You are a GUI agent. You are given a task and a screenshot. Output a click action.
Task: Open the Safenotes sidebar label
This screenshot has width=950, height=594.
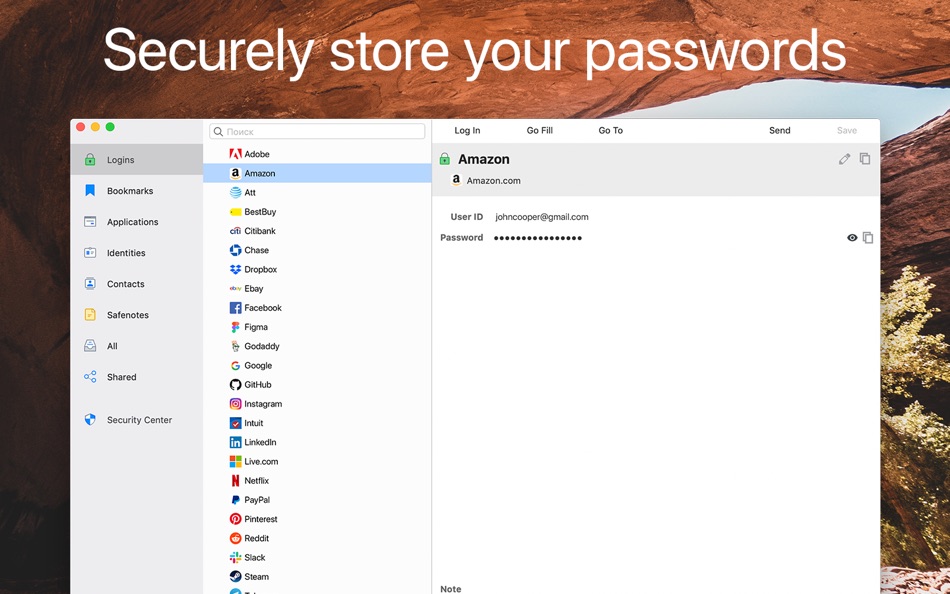click(x=128, y=315)
